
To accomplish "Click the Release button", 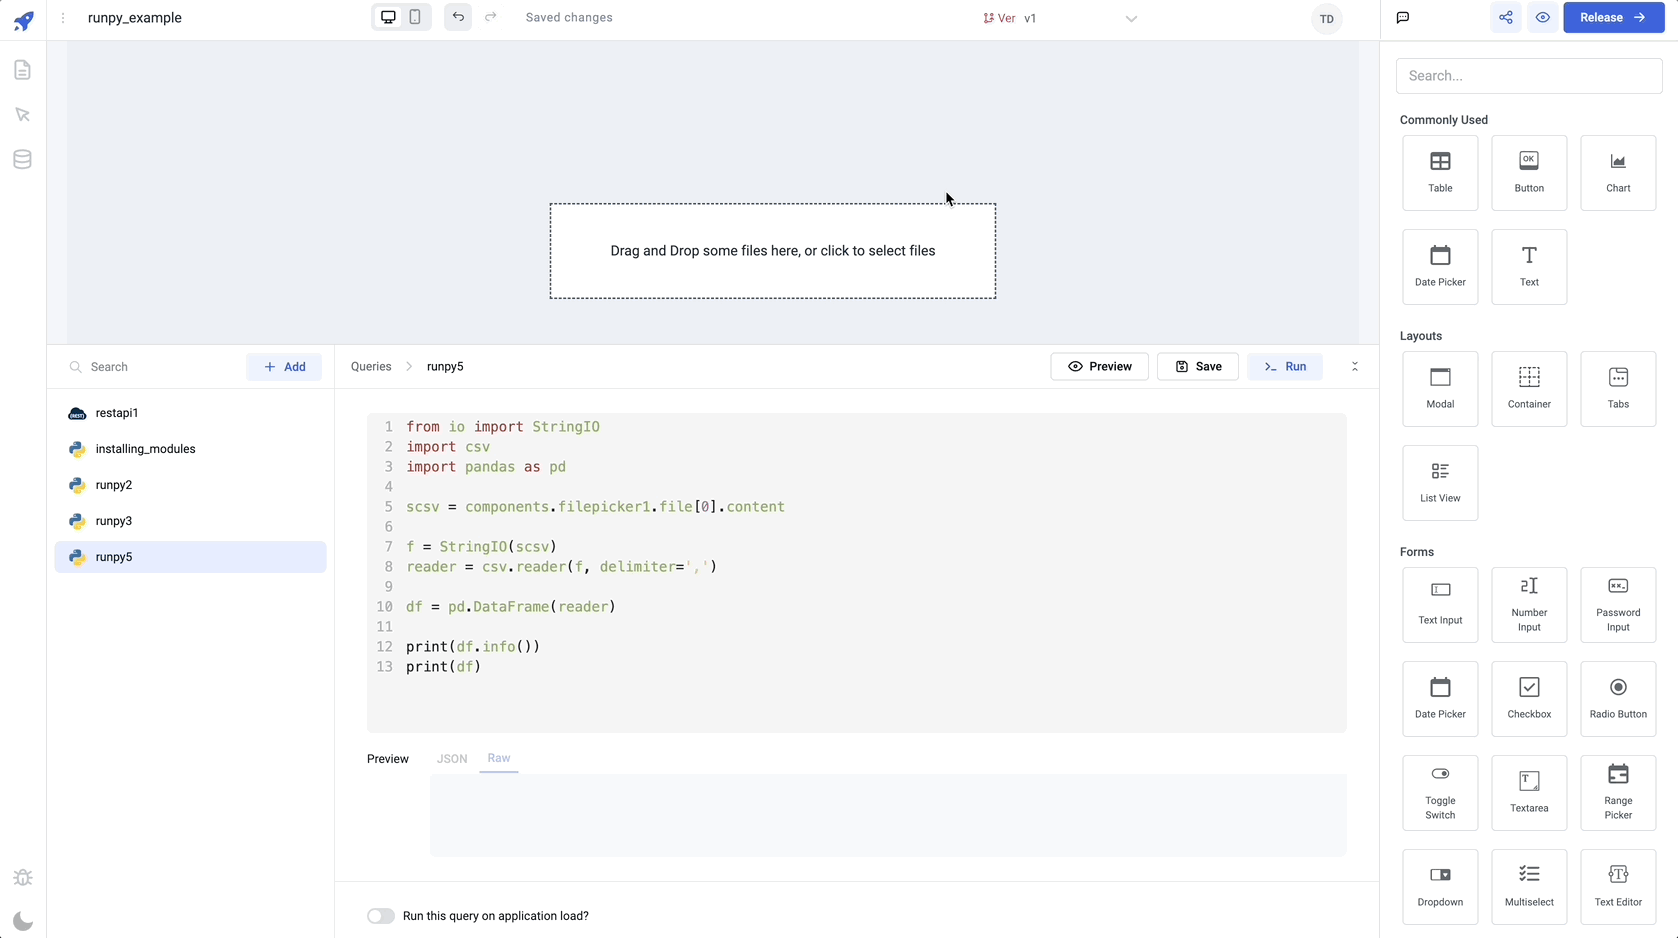I will coord(1612,18).
